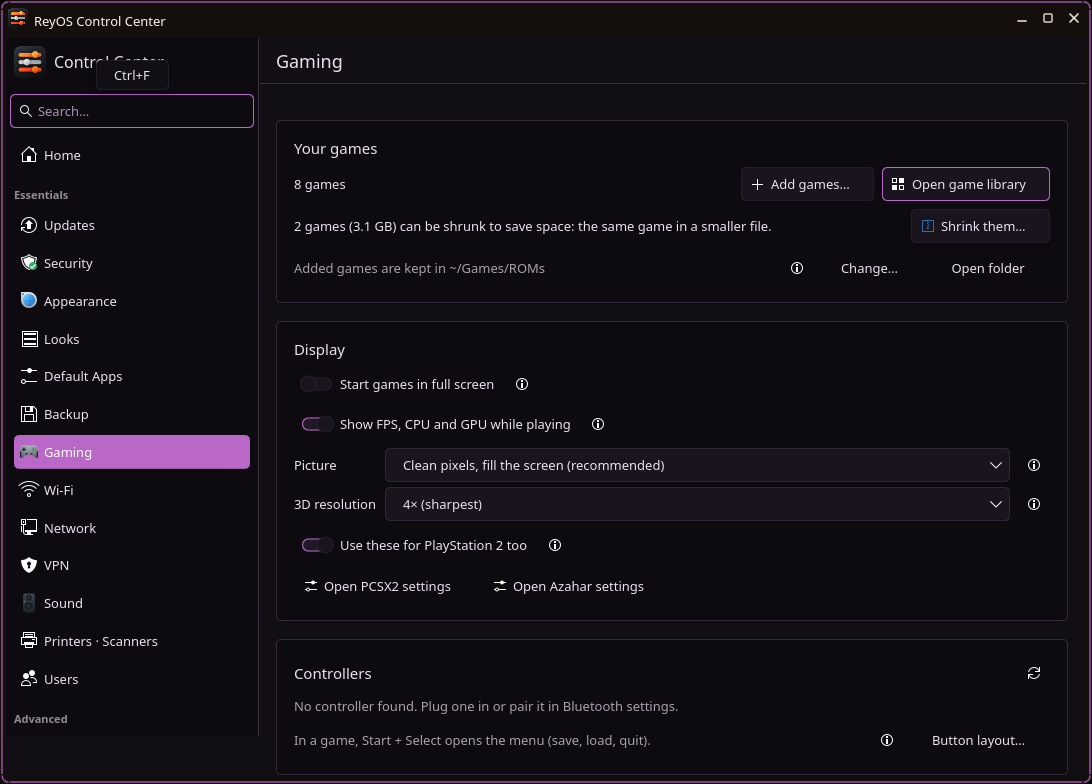Image resolution: width=1092 pixels, height=784 pixels.
Task: Click the VPN shield icon
Action: pyautogui.click(x=29, y=565)
